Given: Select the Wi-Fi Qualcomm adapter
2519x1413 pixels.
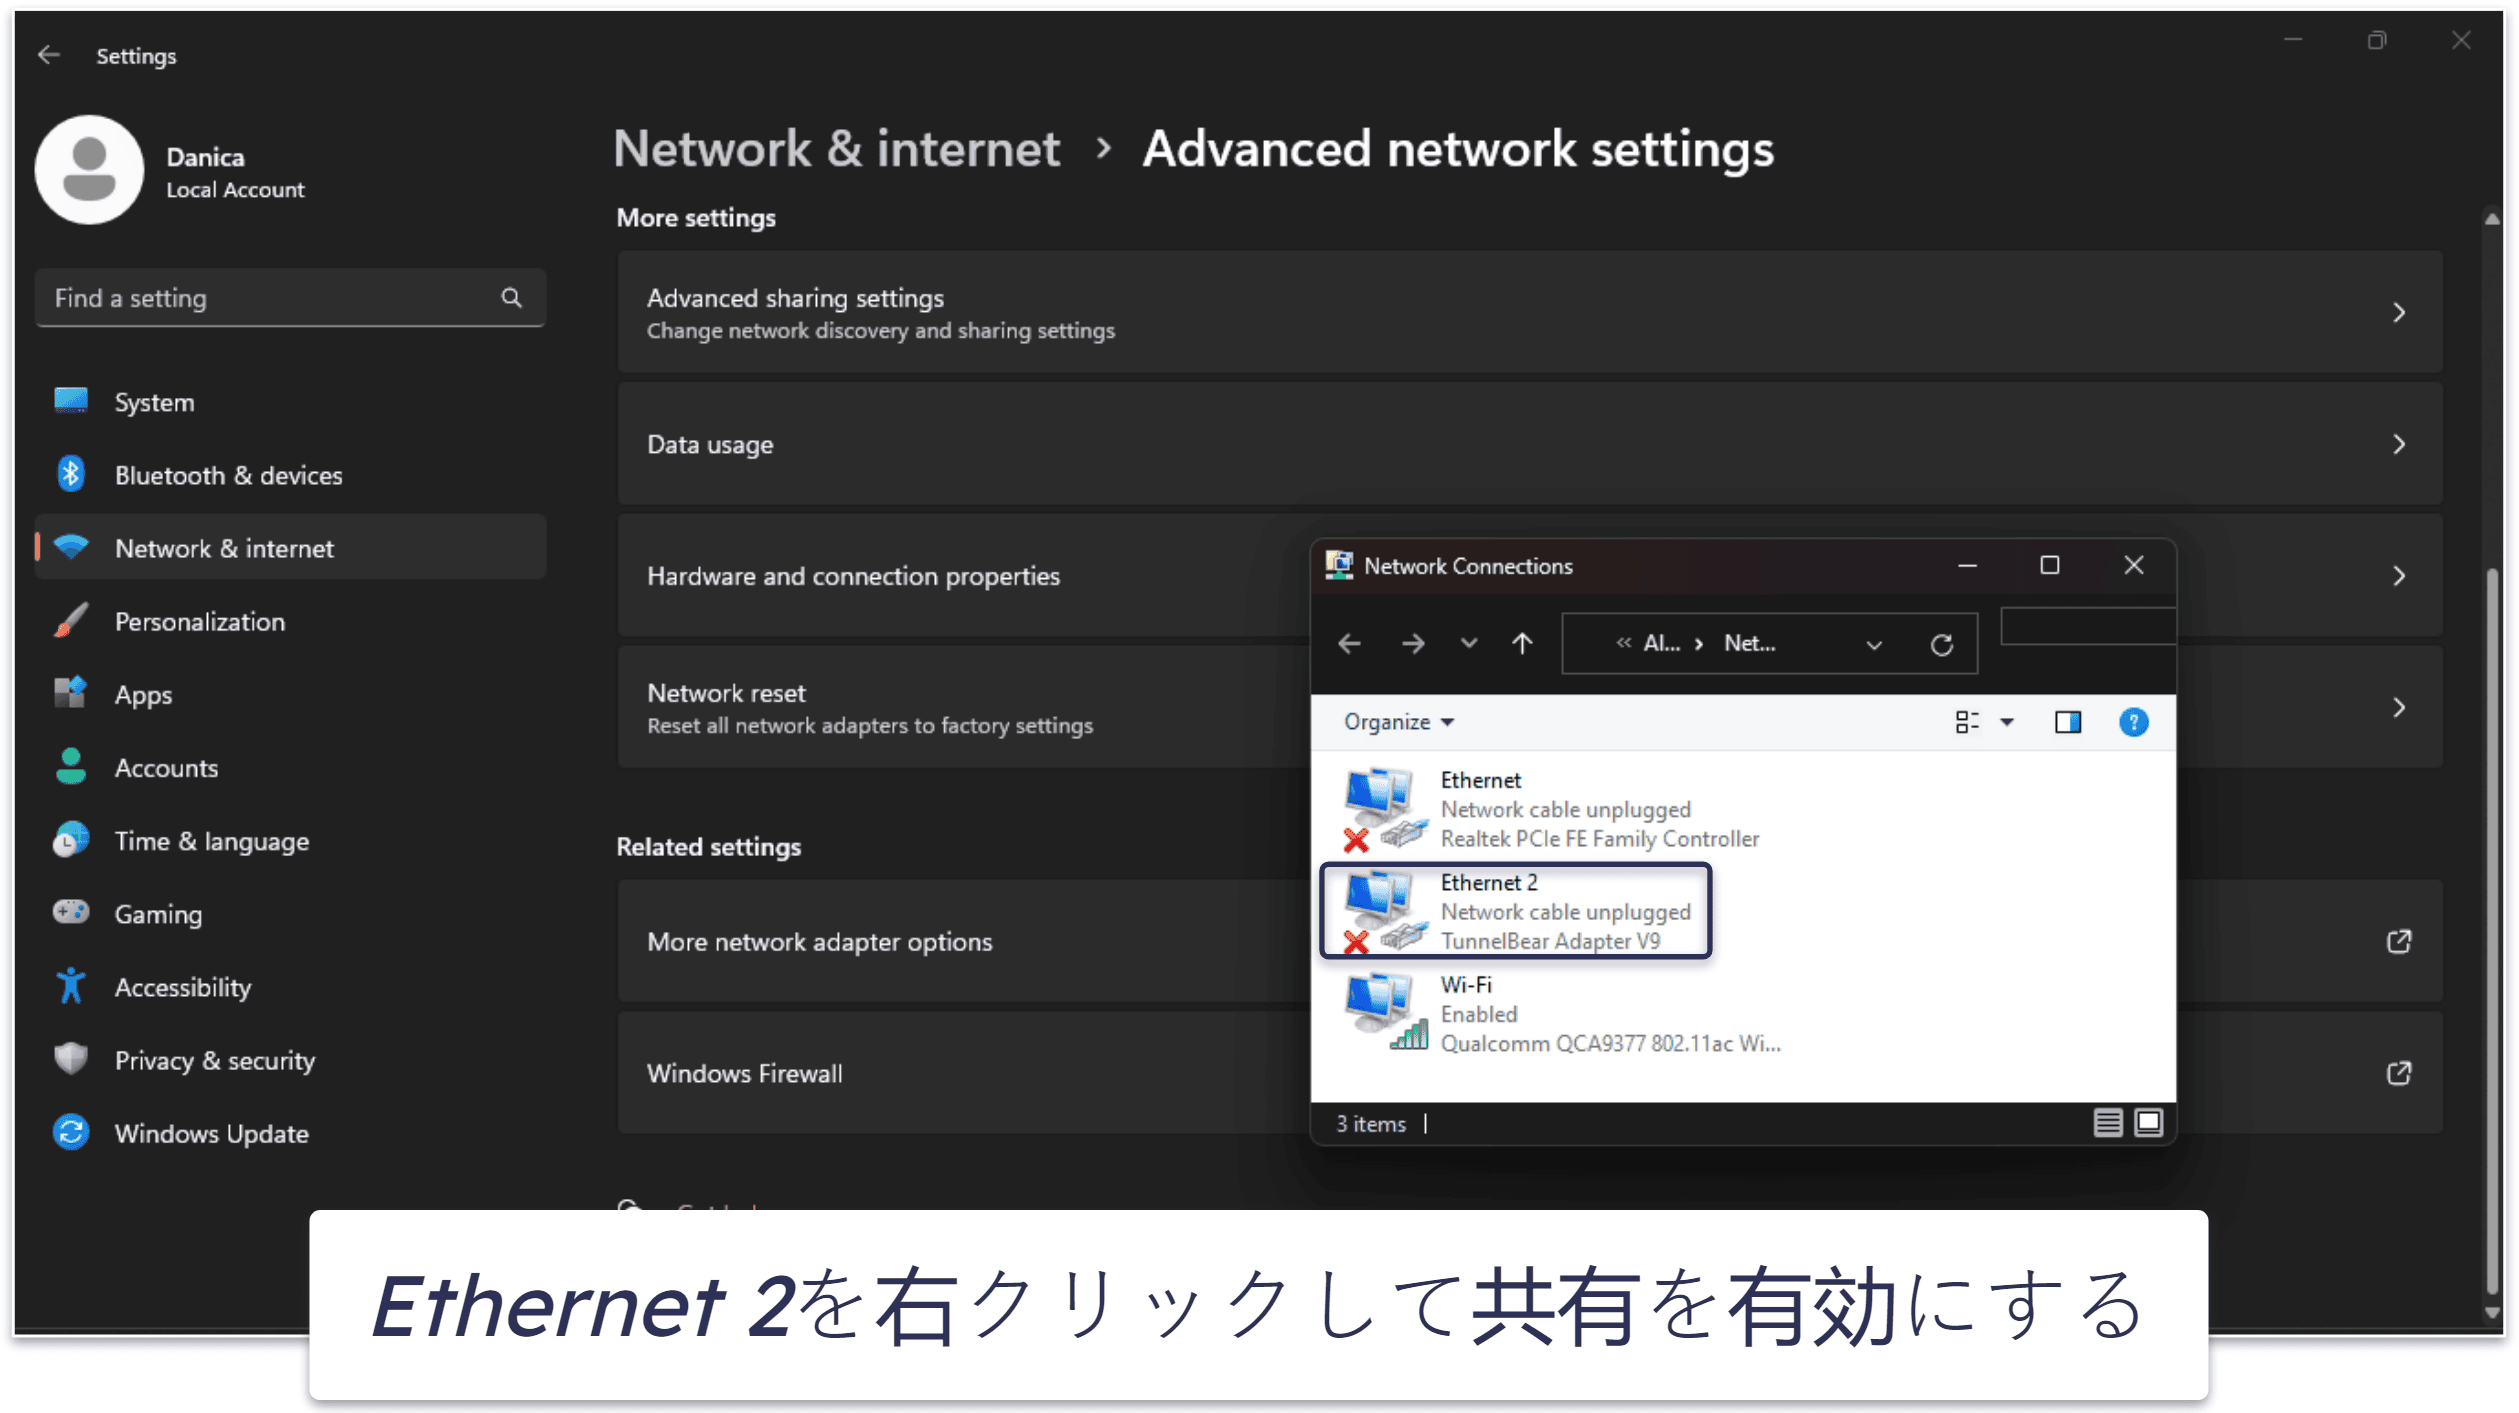Looking at the screenshot, I should click(1561, 1014).
